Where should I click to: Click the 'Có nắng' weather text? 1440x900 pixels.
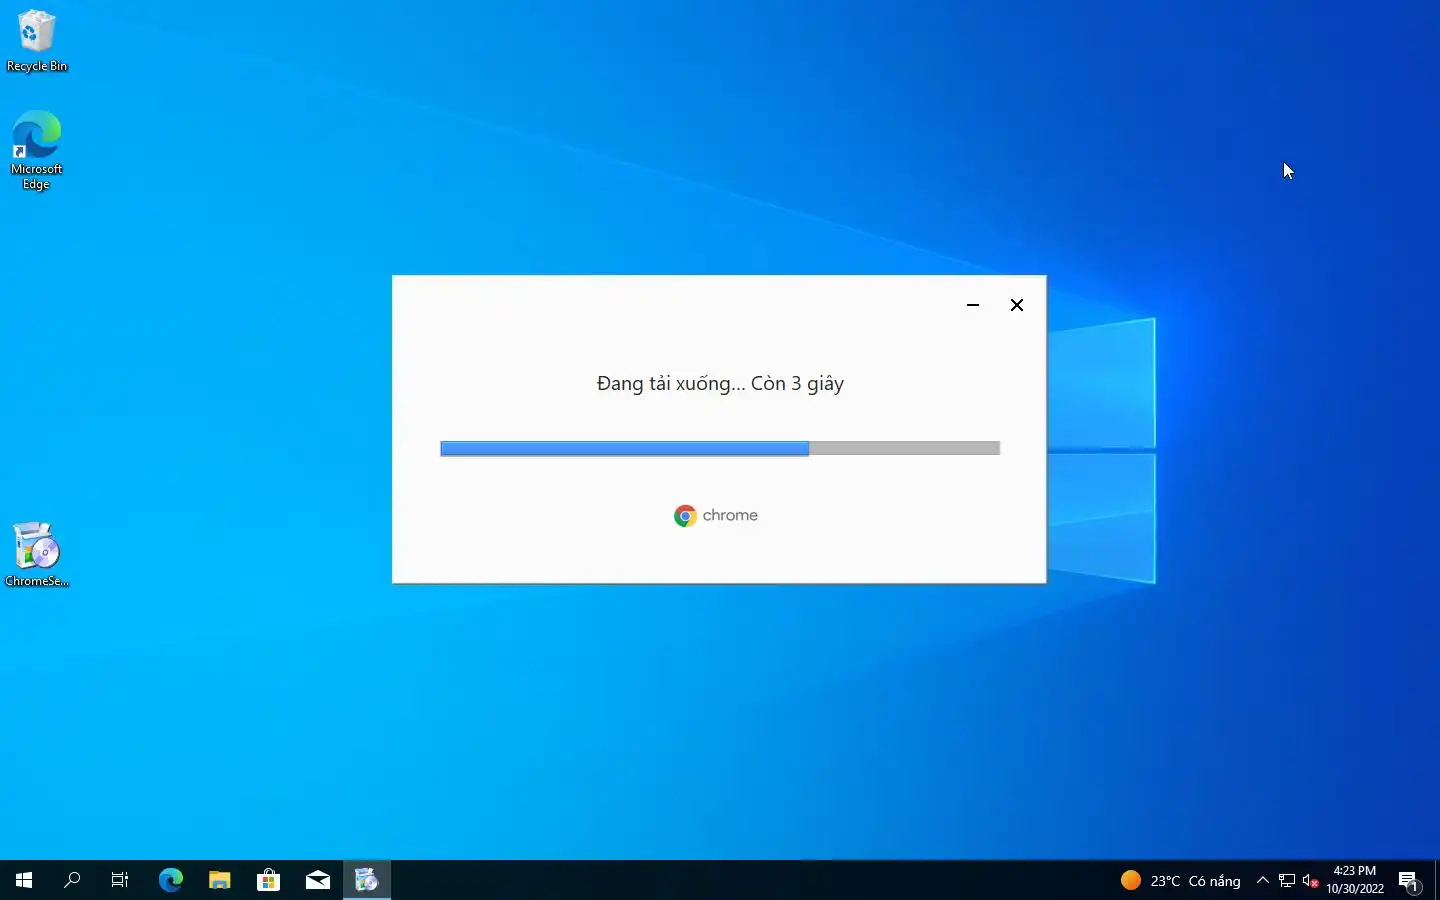pos(1214,881)
